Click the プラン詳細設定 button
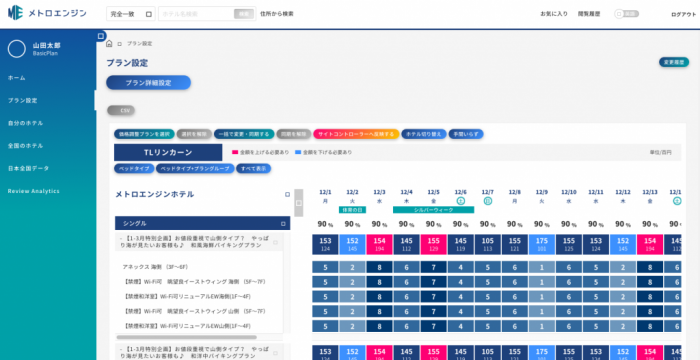 click(x=148, y=83)
